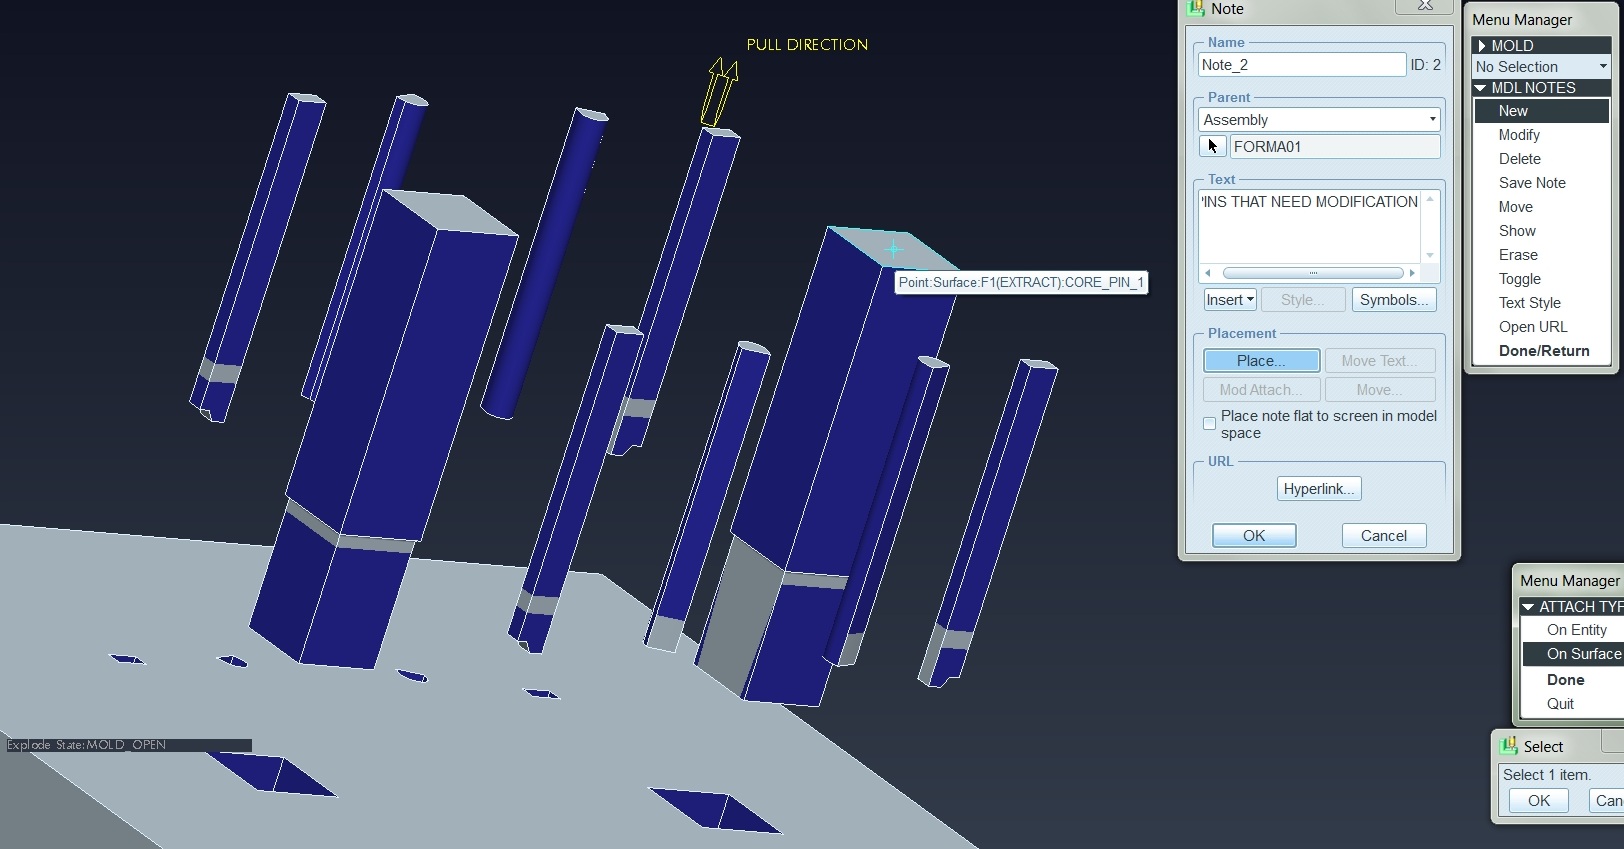Choose Text Style menu item
Screen dimensions: 1624x849
click(x=1529, y=303)
